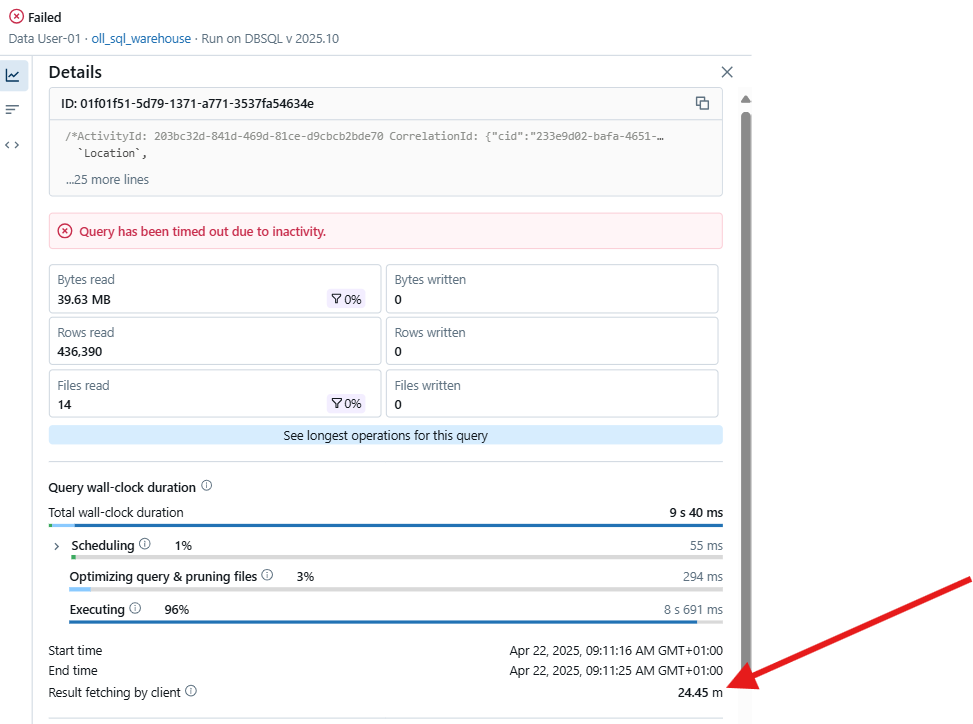Expand the Scheduling row with its chevron
Screen dimensions: 973x724
[x=56, y=545]
